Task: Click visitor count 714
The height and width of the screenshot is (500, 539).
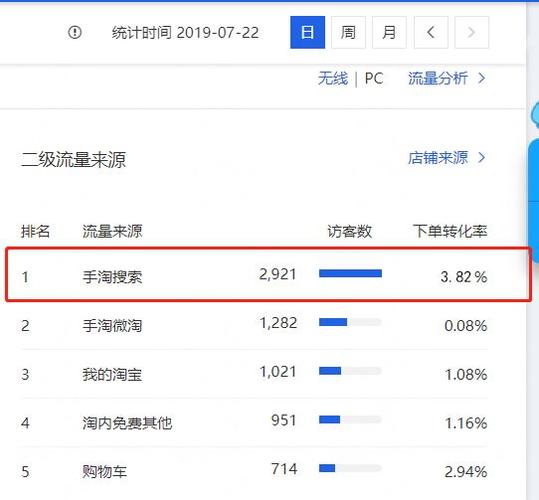Action: coord(284,469)
